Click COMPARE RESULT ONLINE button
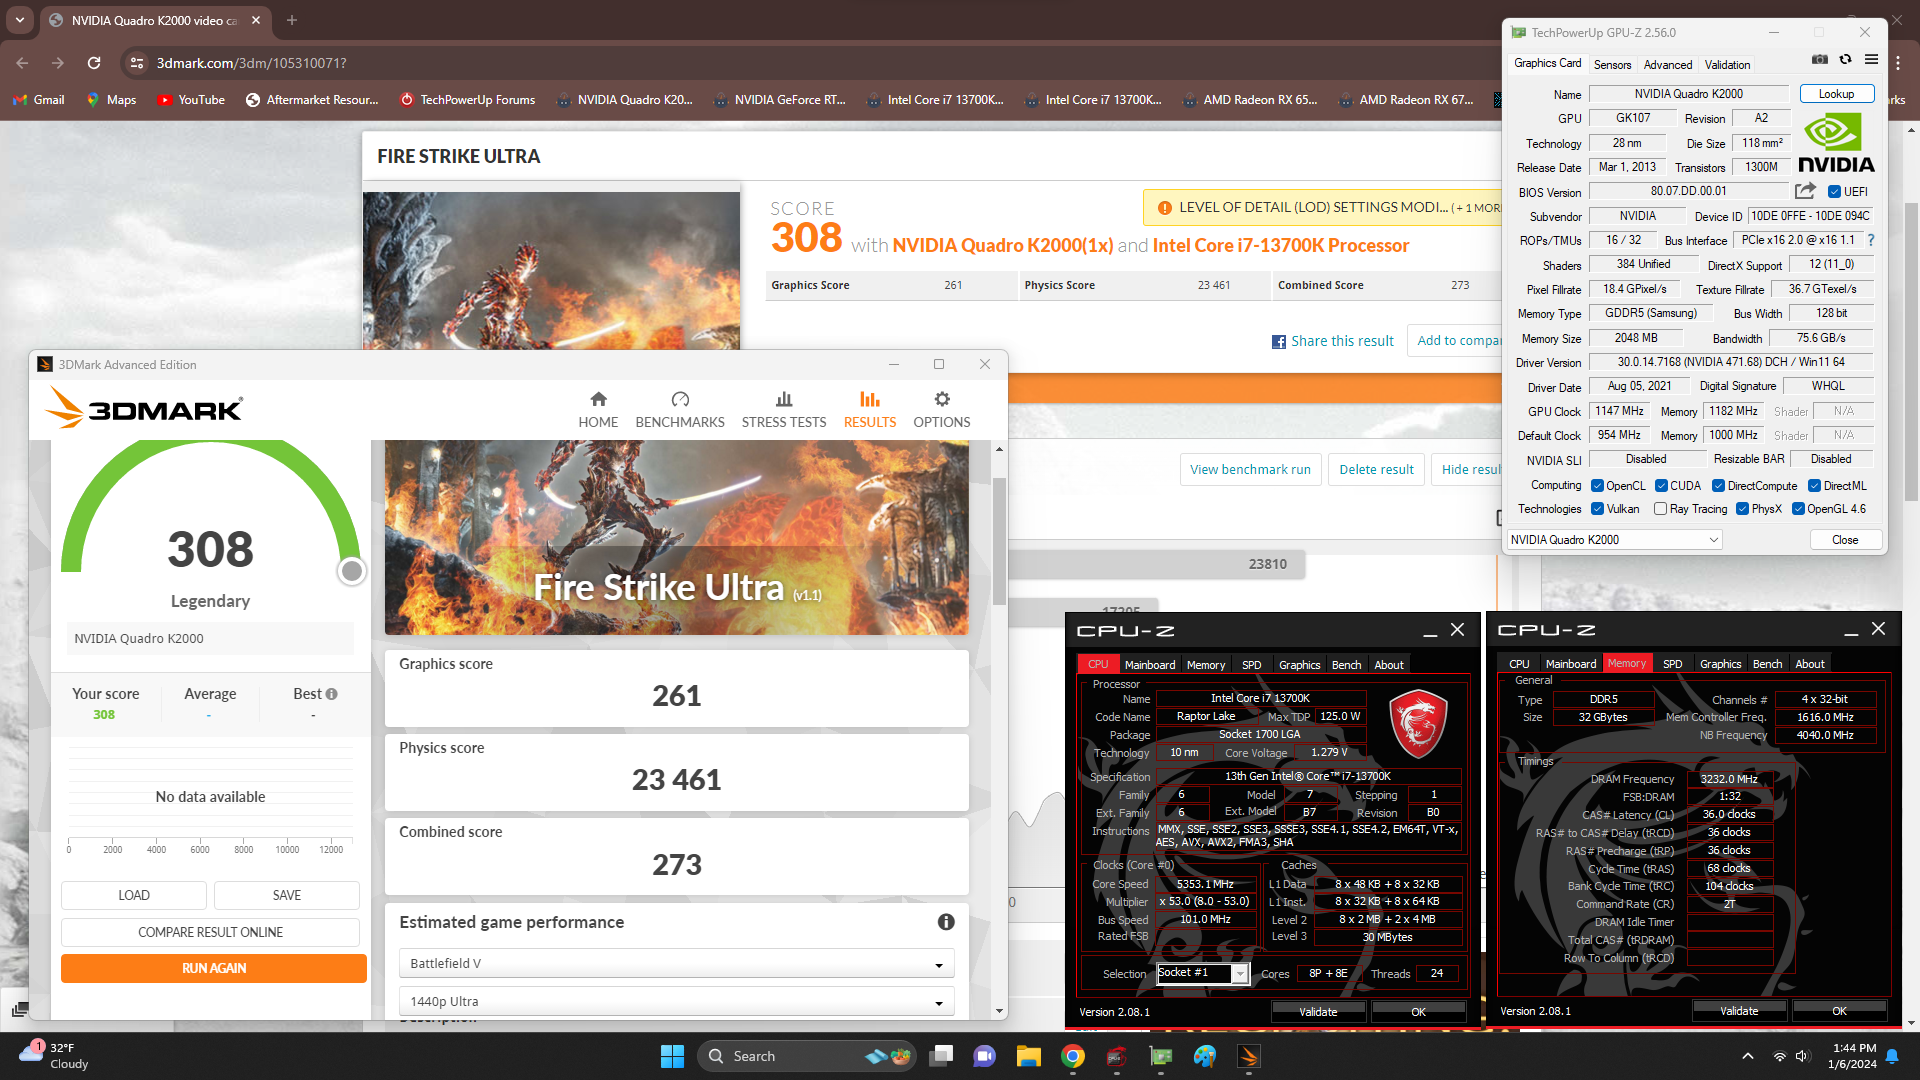Viewport: 1920px width, 1080px height. click(x=210, y=932)
